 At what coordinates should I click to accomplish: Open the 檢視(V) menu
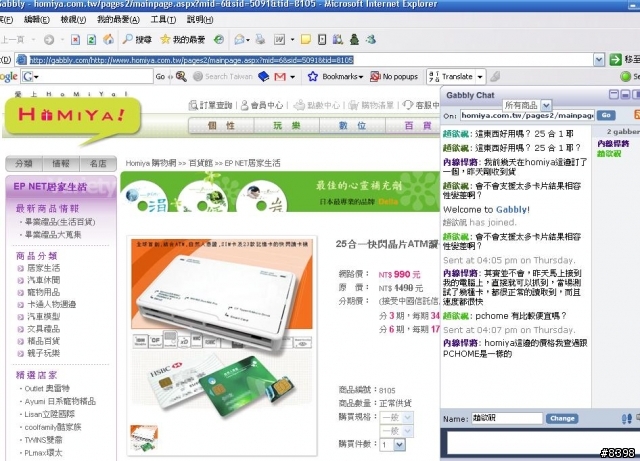point(73,19)
